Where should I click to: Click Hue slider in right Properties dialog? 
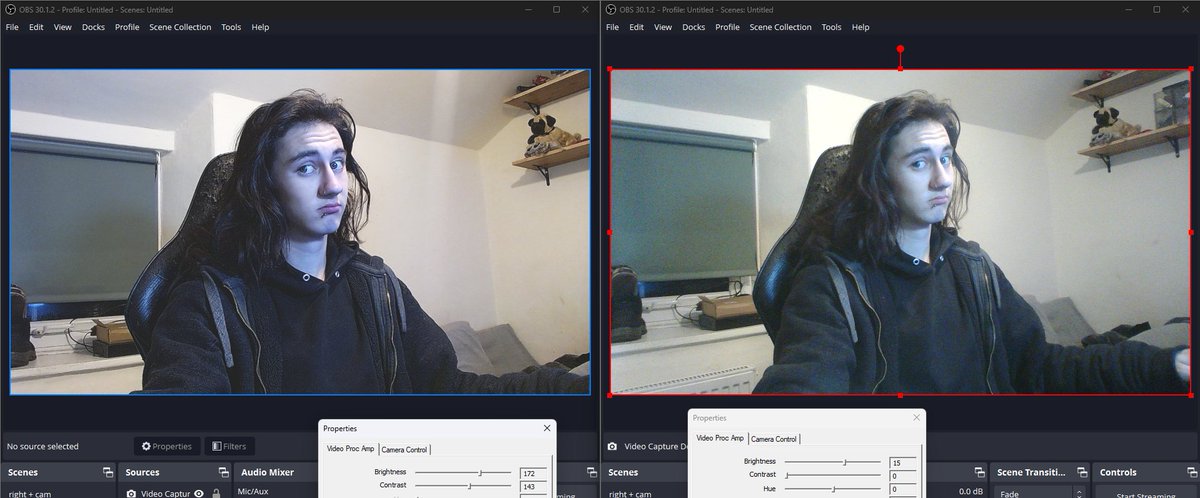(833, 489)
